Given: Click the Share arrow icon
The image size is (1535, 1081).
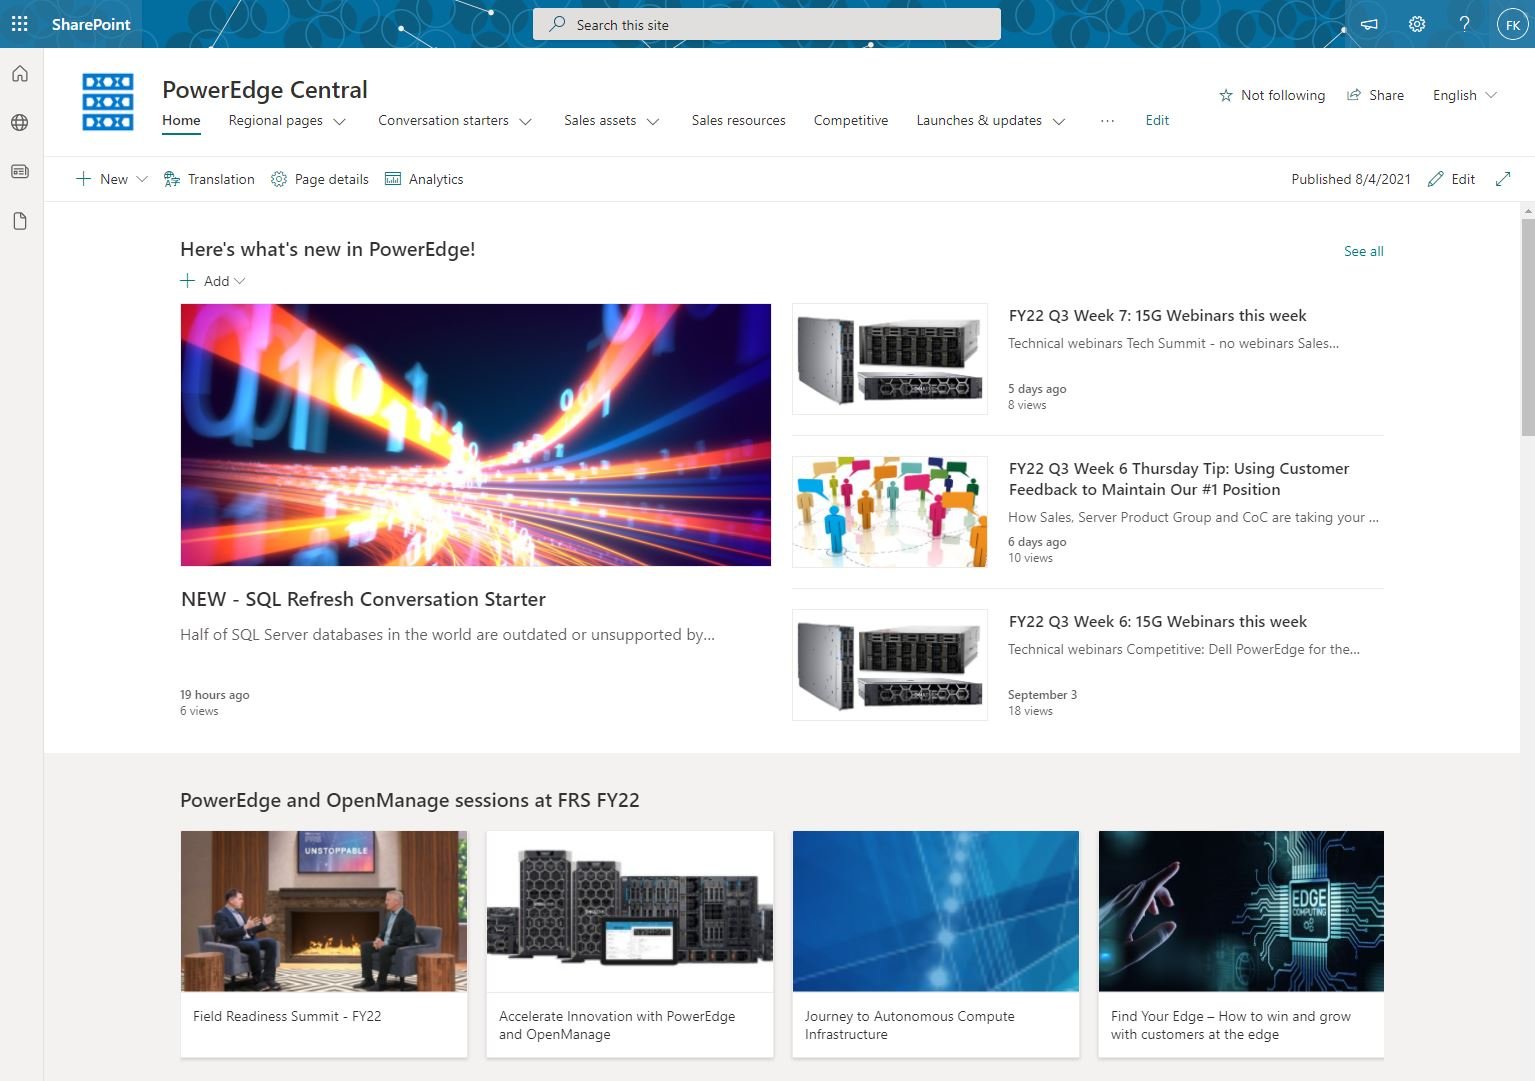Looking at the screenshot, I should 1354,95.
